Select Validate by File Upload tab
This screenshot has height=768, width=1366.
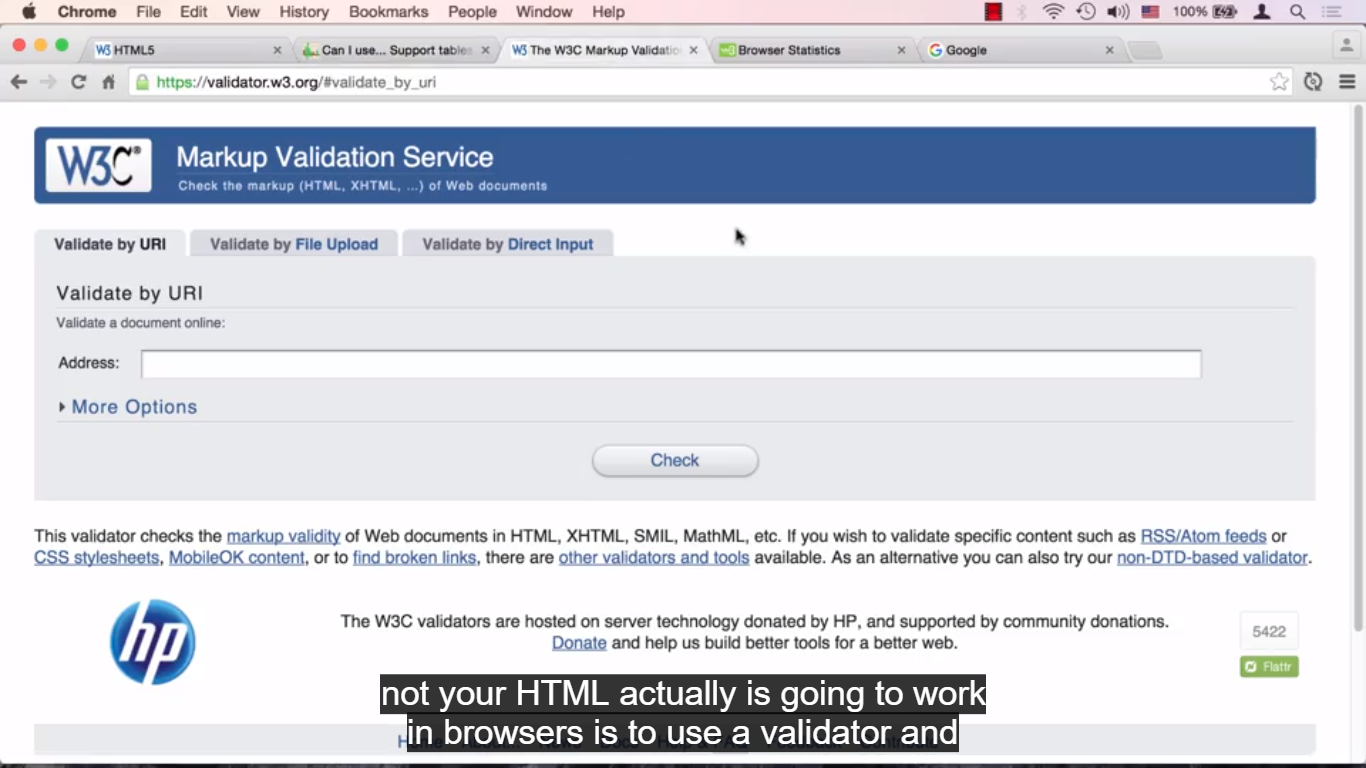coord(294,244)
